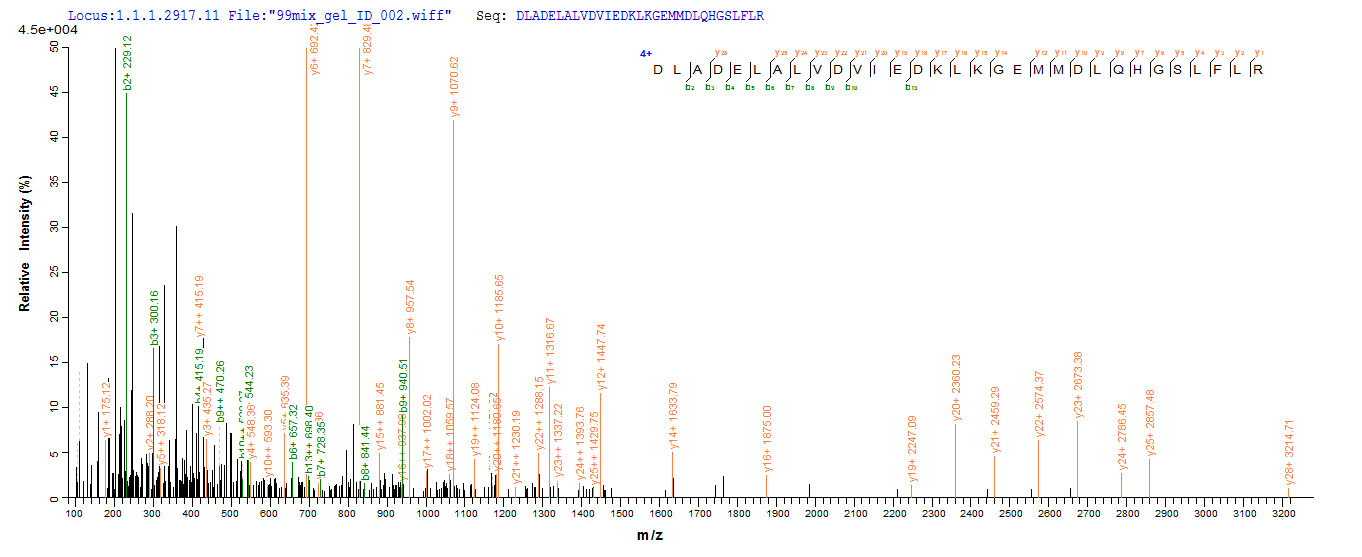Click the blue 4+ charge state label
The width and height of the screenshot is (1362, 557).
click(x=646, y=53)
